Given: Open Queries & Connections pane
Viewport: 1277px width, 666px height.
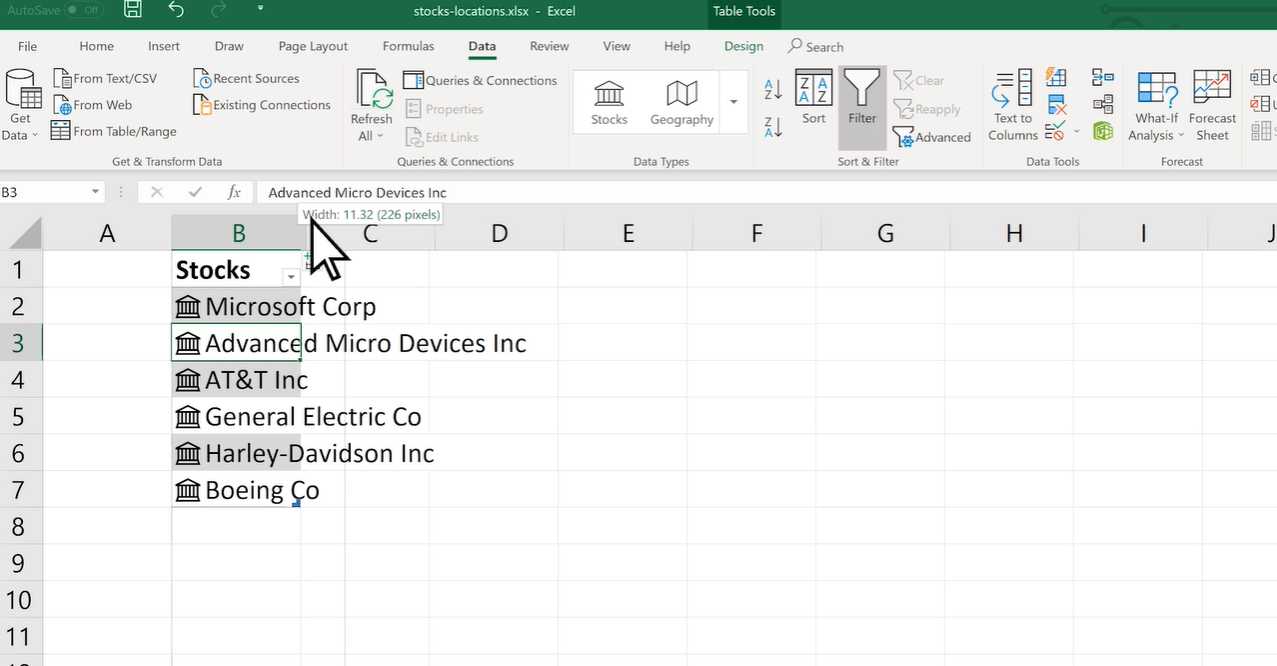Looking at the screenshot, I should pos(480,81).
